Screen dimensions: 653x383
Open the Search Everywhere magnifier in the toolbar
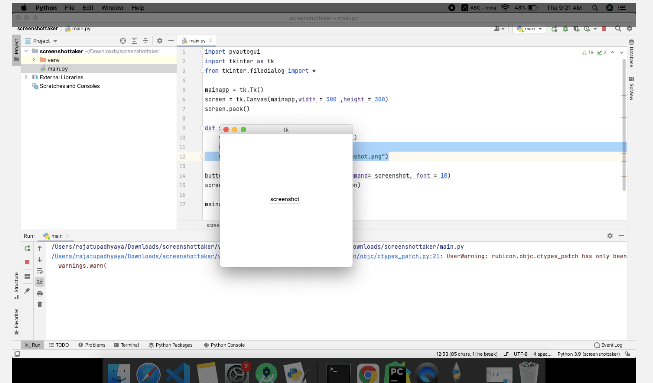tap(618, 29)
